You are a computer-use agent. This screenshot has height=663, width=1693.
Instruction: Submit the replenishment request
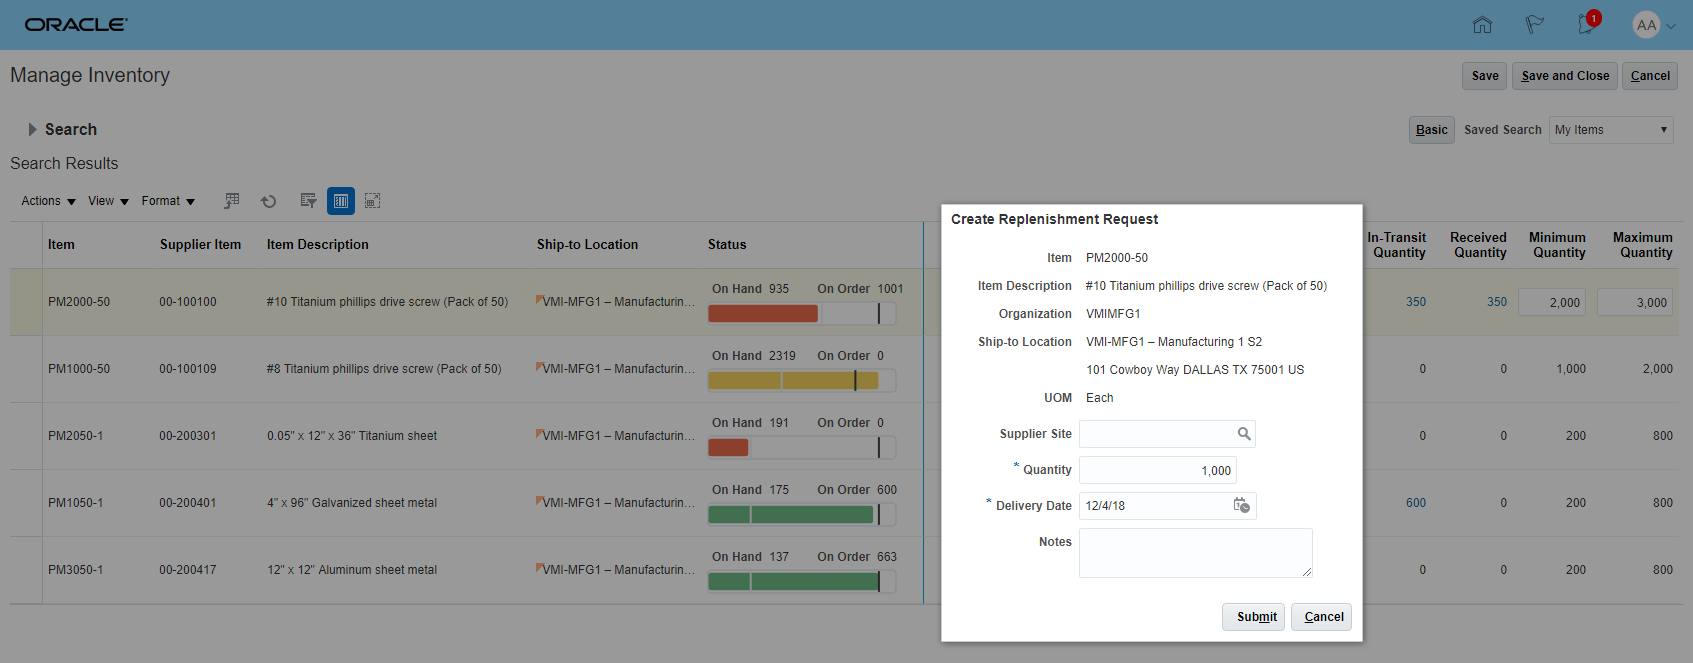pos(1254,617)
